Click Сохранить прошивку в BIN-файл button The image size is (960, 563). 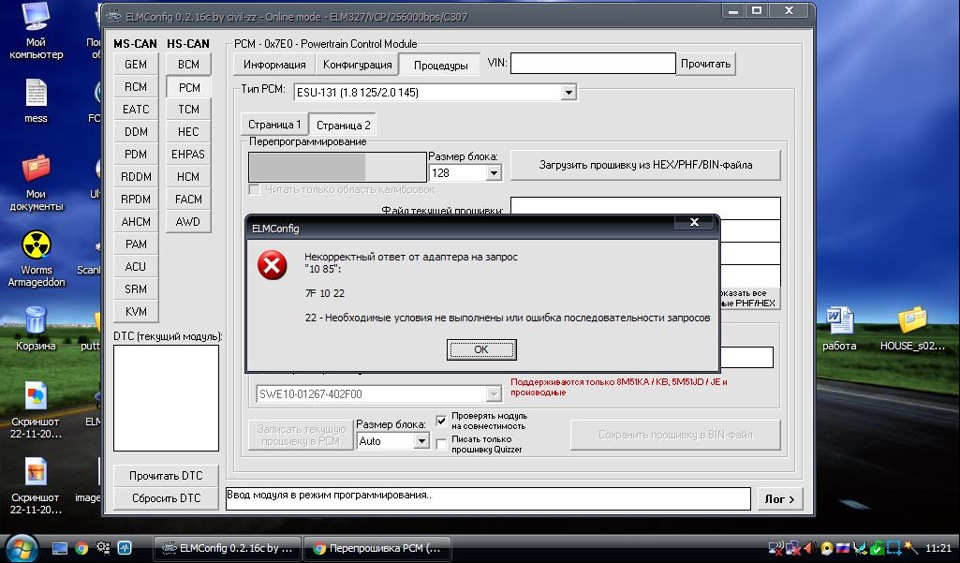pyautogui.click(x=675, y=434)
